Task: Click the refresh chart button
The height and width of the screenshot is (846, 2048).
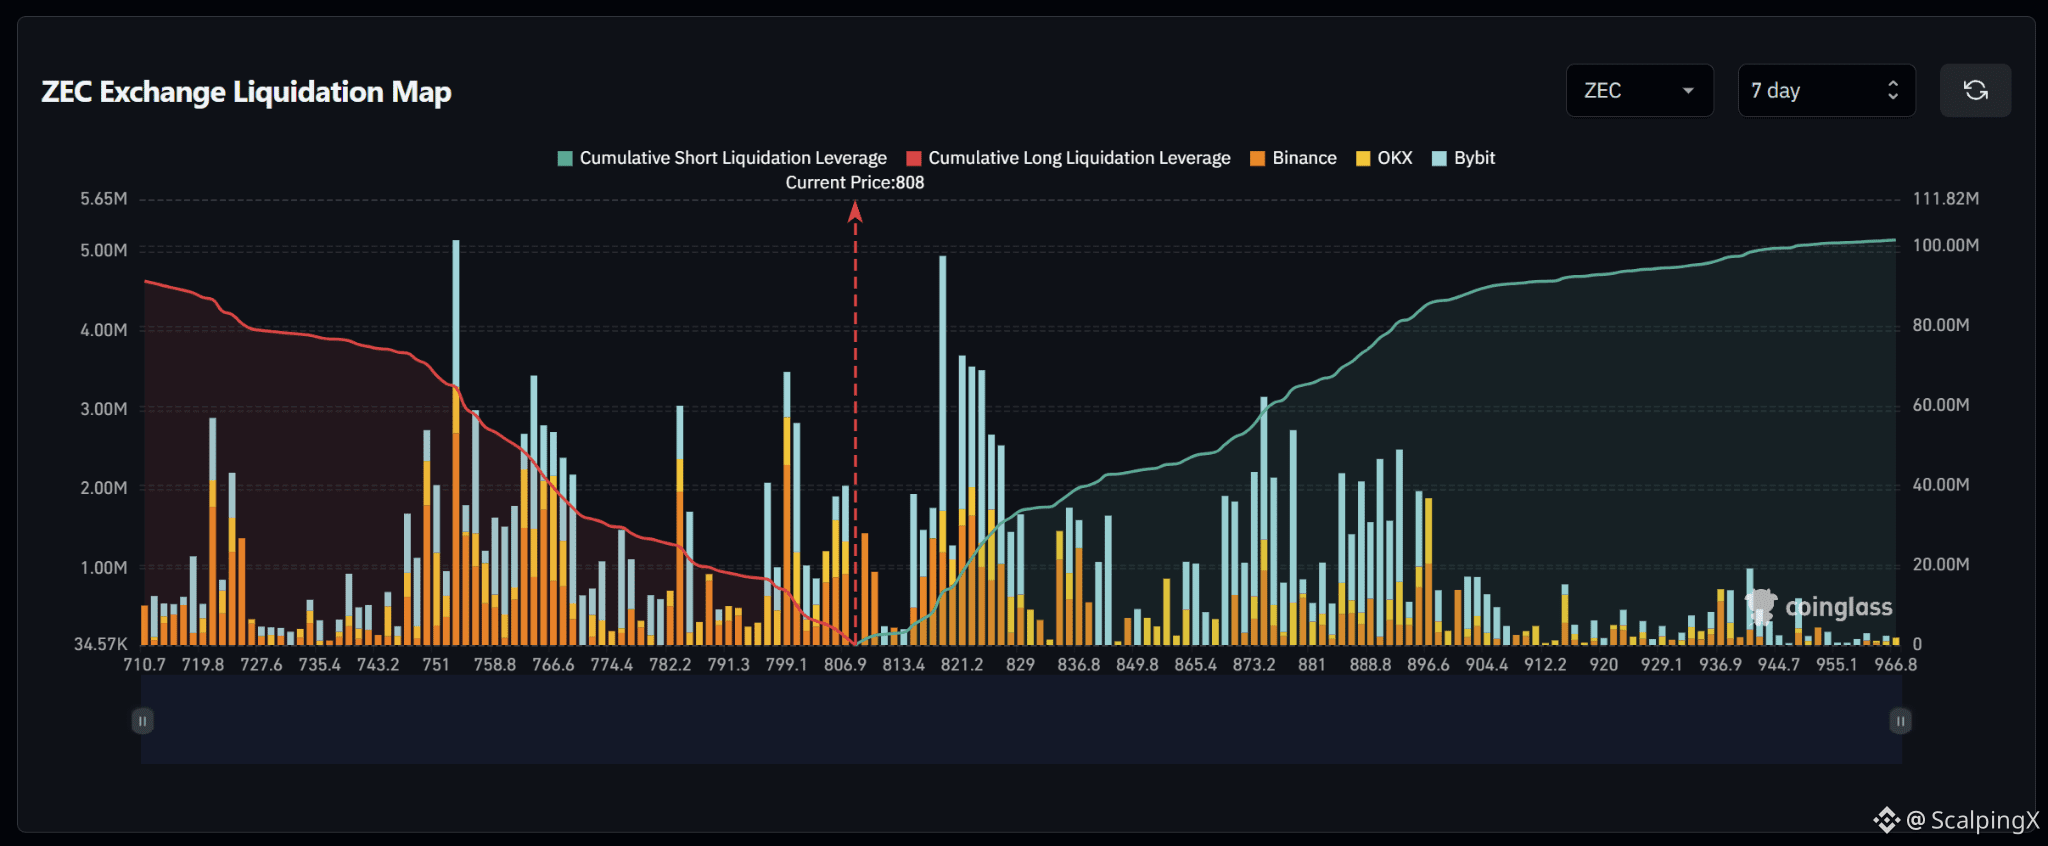Action: [x=1975, y=91]
